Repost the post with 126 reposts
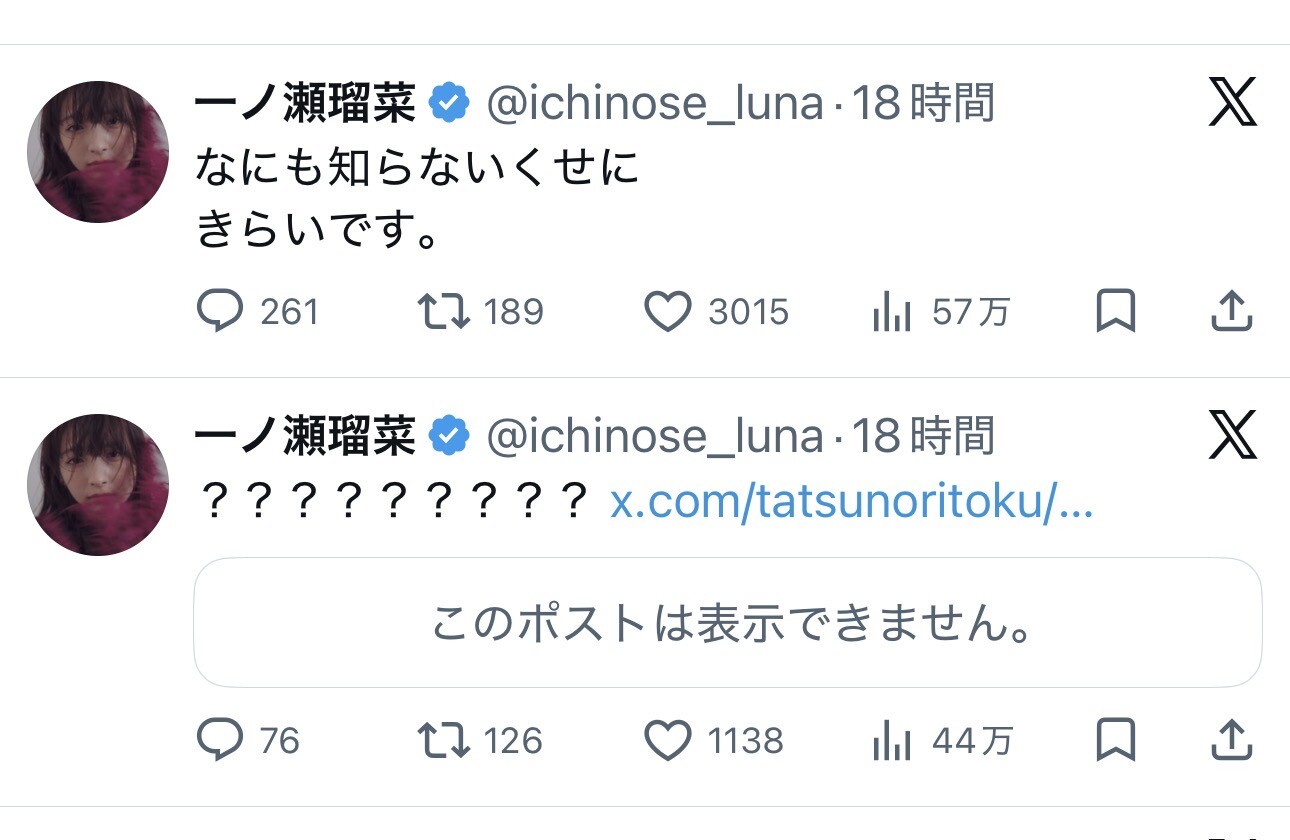The image size is (1290, 840). (x=443, y=741)
